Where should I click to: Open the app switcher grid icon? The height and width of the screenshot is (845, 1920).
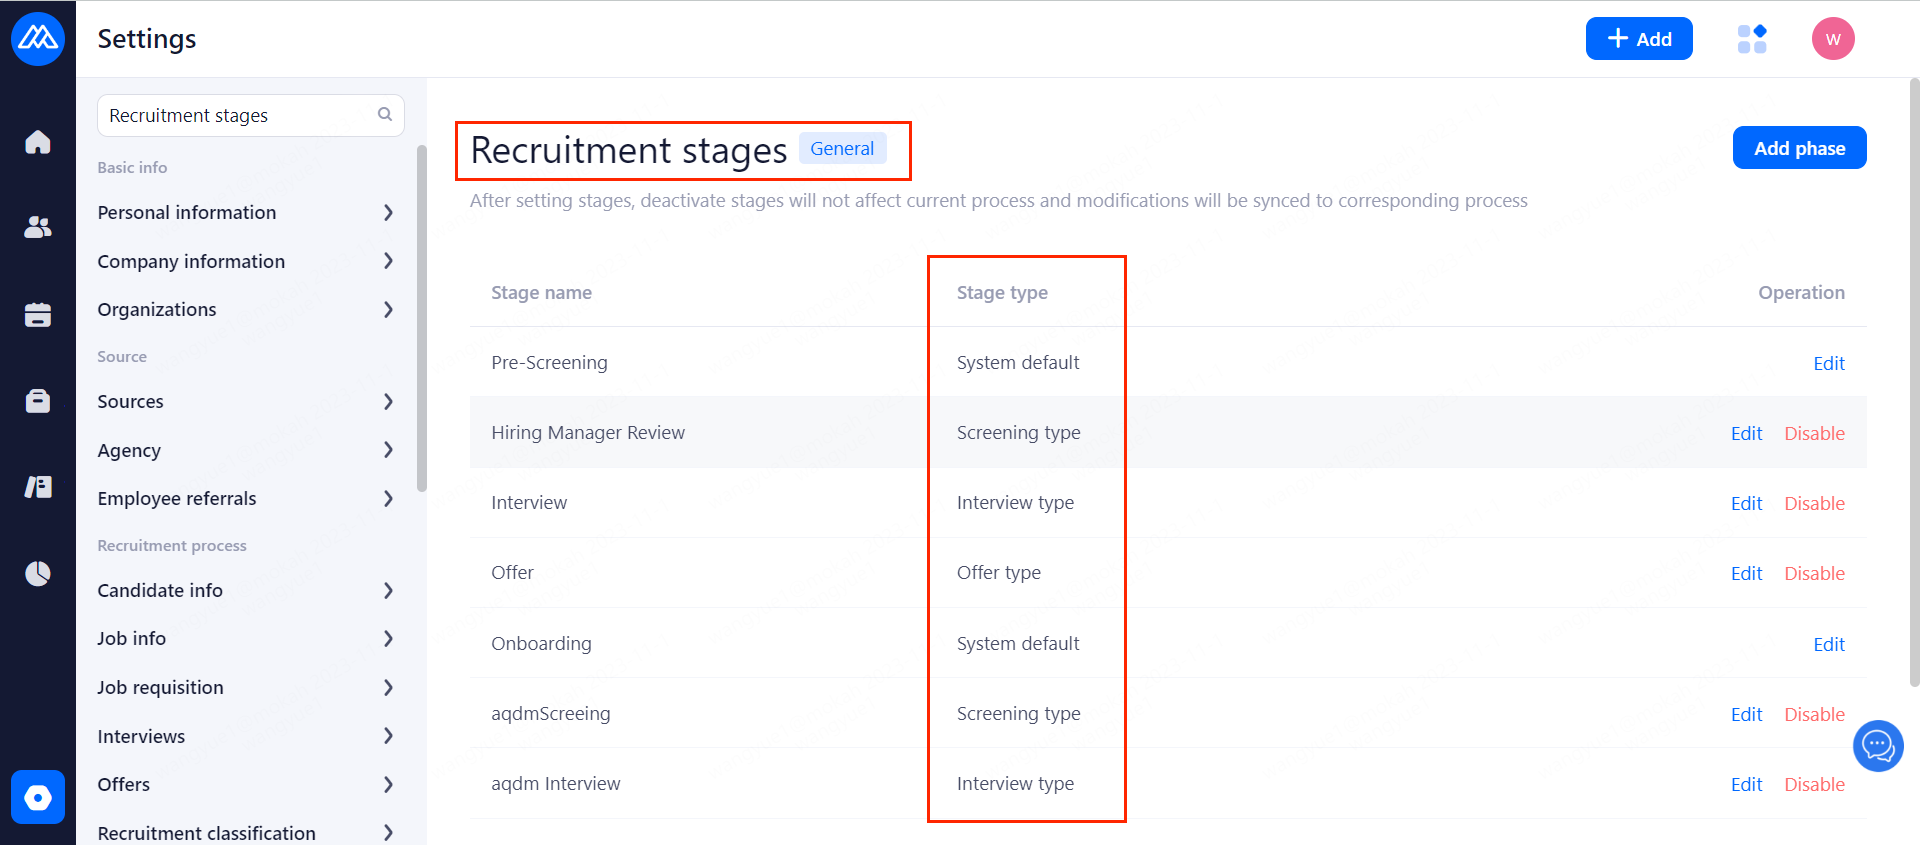[x=1752, y=39]
